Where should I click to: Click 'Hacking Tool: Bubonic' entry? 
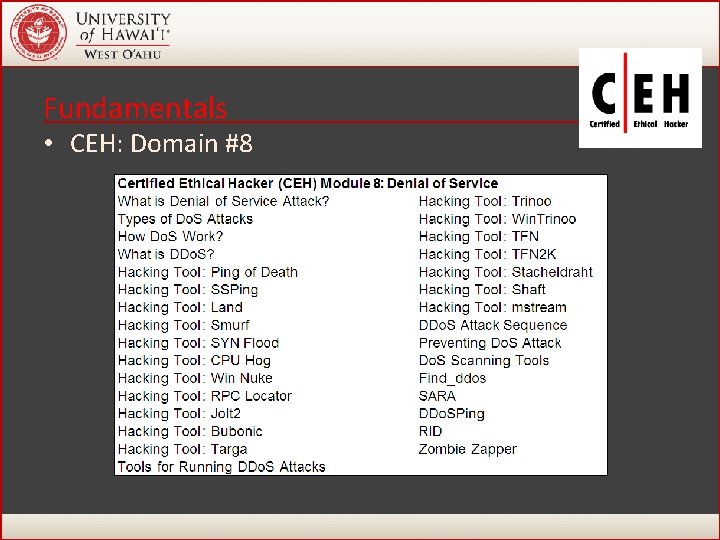tap(190, 432)
